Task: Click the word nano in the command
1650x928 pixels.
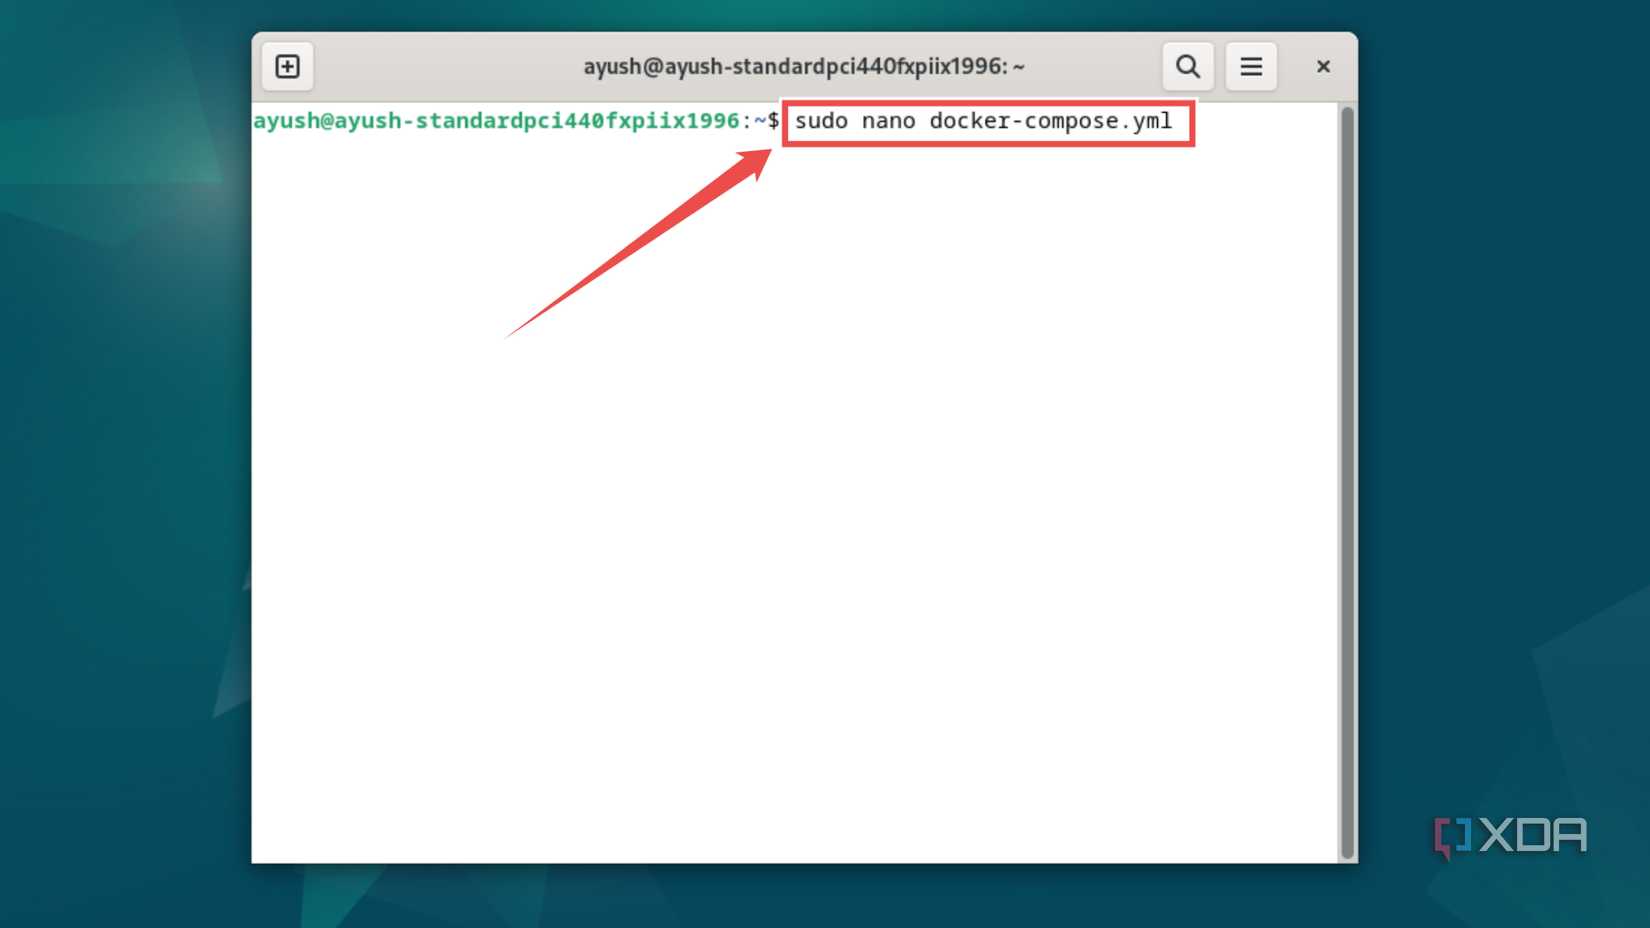Action: [x=891, y=121]
